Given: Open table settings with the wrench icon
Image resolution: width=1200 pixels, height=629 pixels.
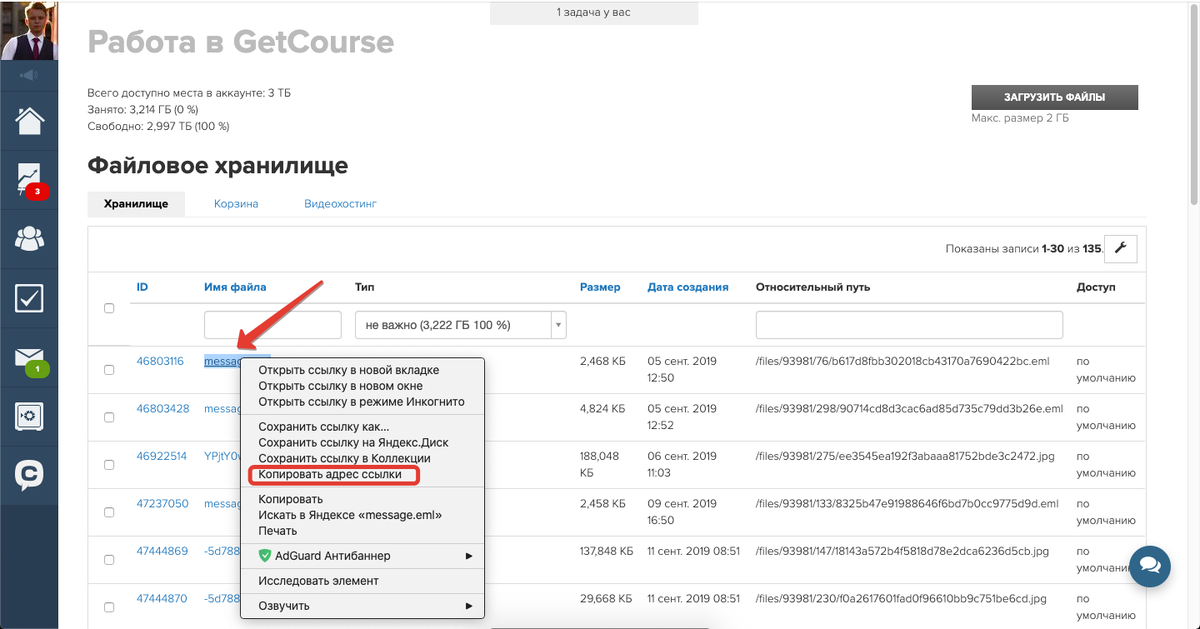Looking at the screenshot, I should pyautogui.click(x=1121, y=249).
